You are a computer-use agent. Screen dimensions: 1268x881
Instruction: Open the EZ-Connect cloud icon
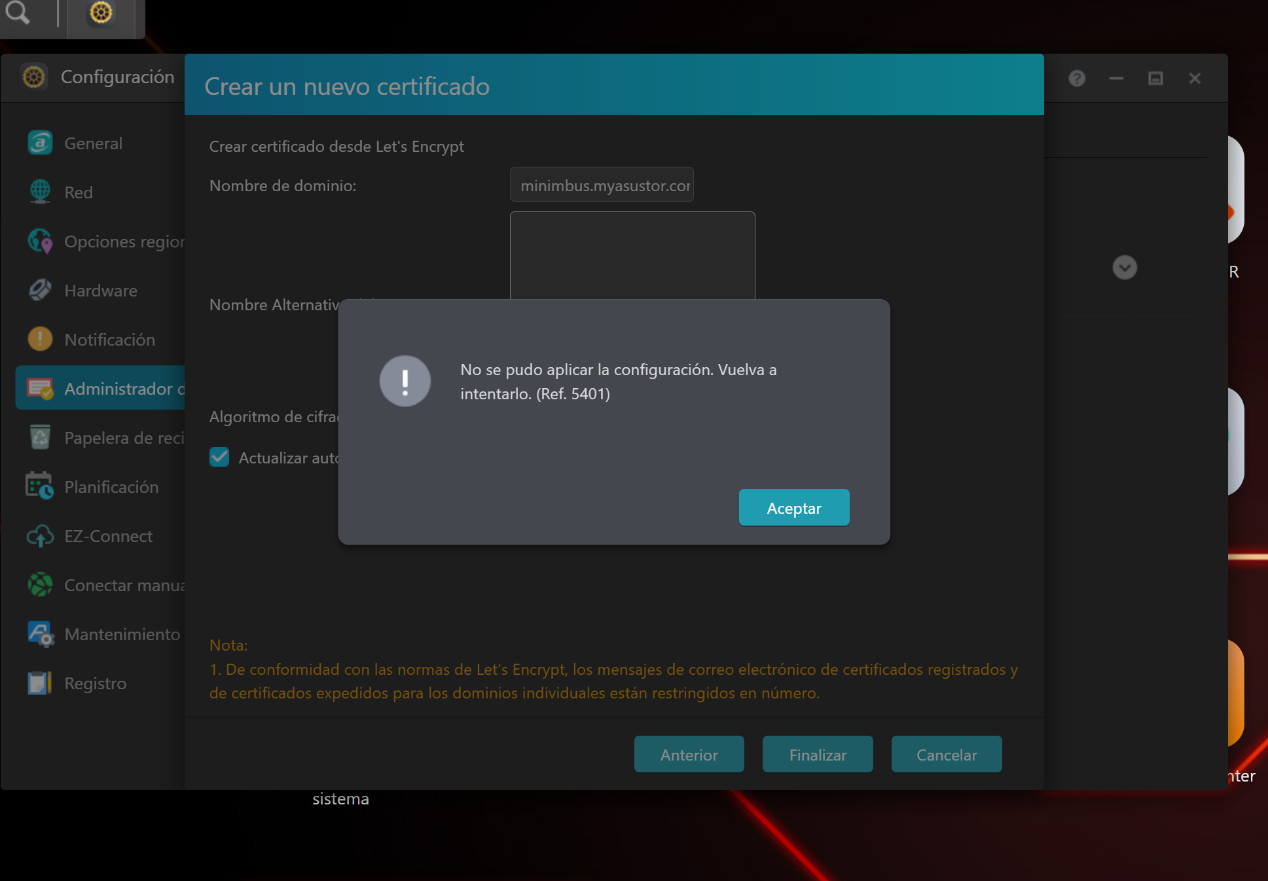coord(40,536)
